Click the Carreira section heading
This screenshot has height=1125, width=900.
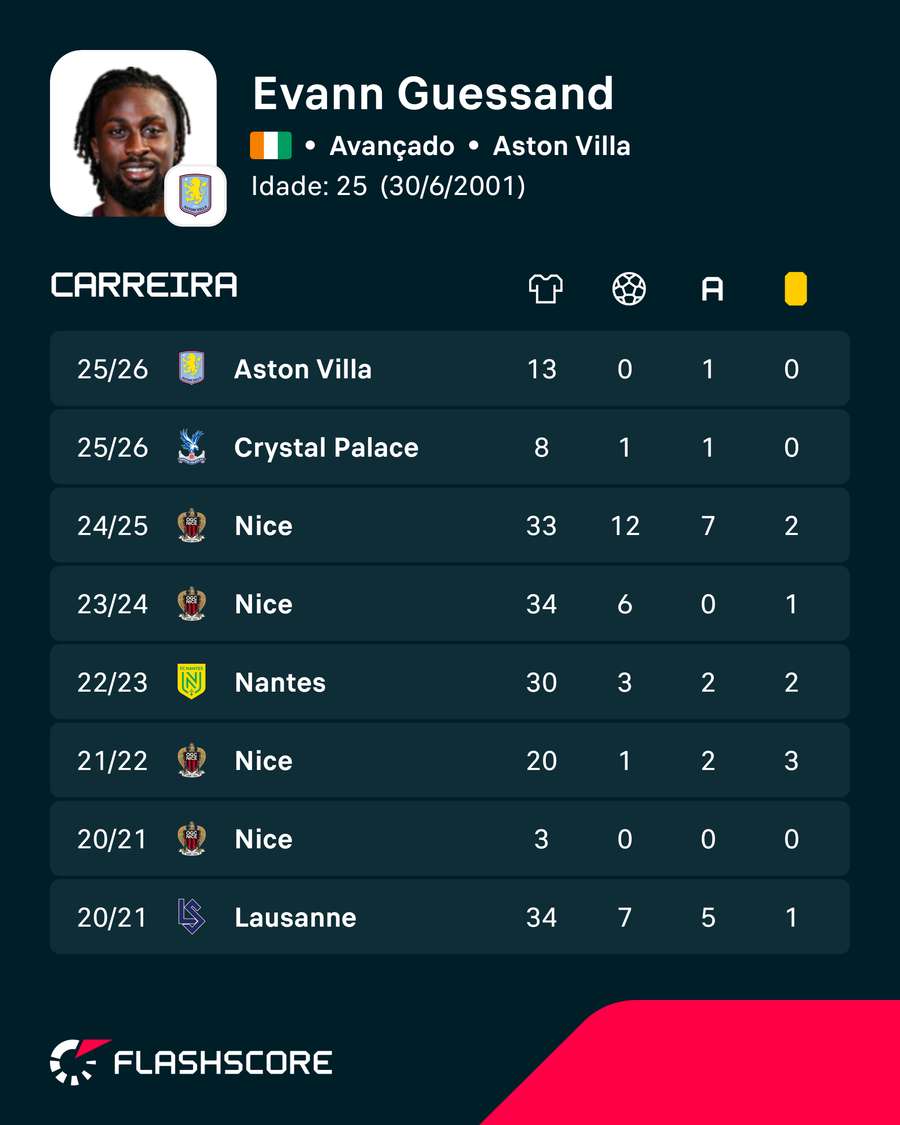click(144, 285)
